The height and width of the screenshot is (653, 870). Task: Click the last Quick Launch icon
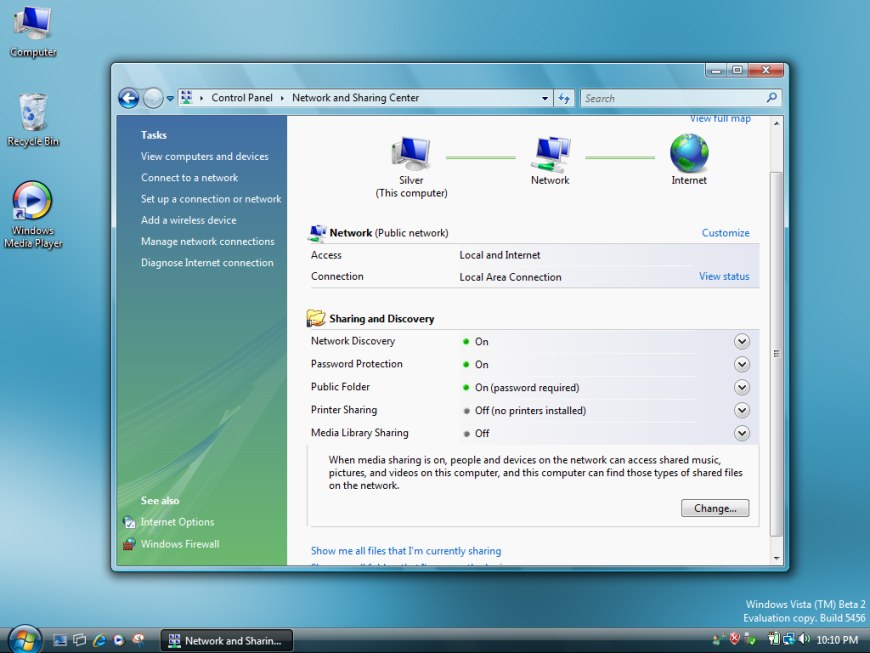pyautogui.click(x=138, y=640)
